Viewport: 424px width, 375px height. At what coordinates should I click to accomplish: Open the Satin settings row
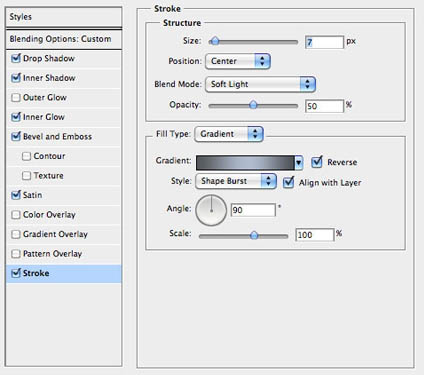64,195
